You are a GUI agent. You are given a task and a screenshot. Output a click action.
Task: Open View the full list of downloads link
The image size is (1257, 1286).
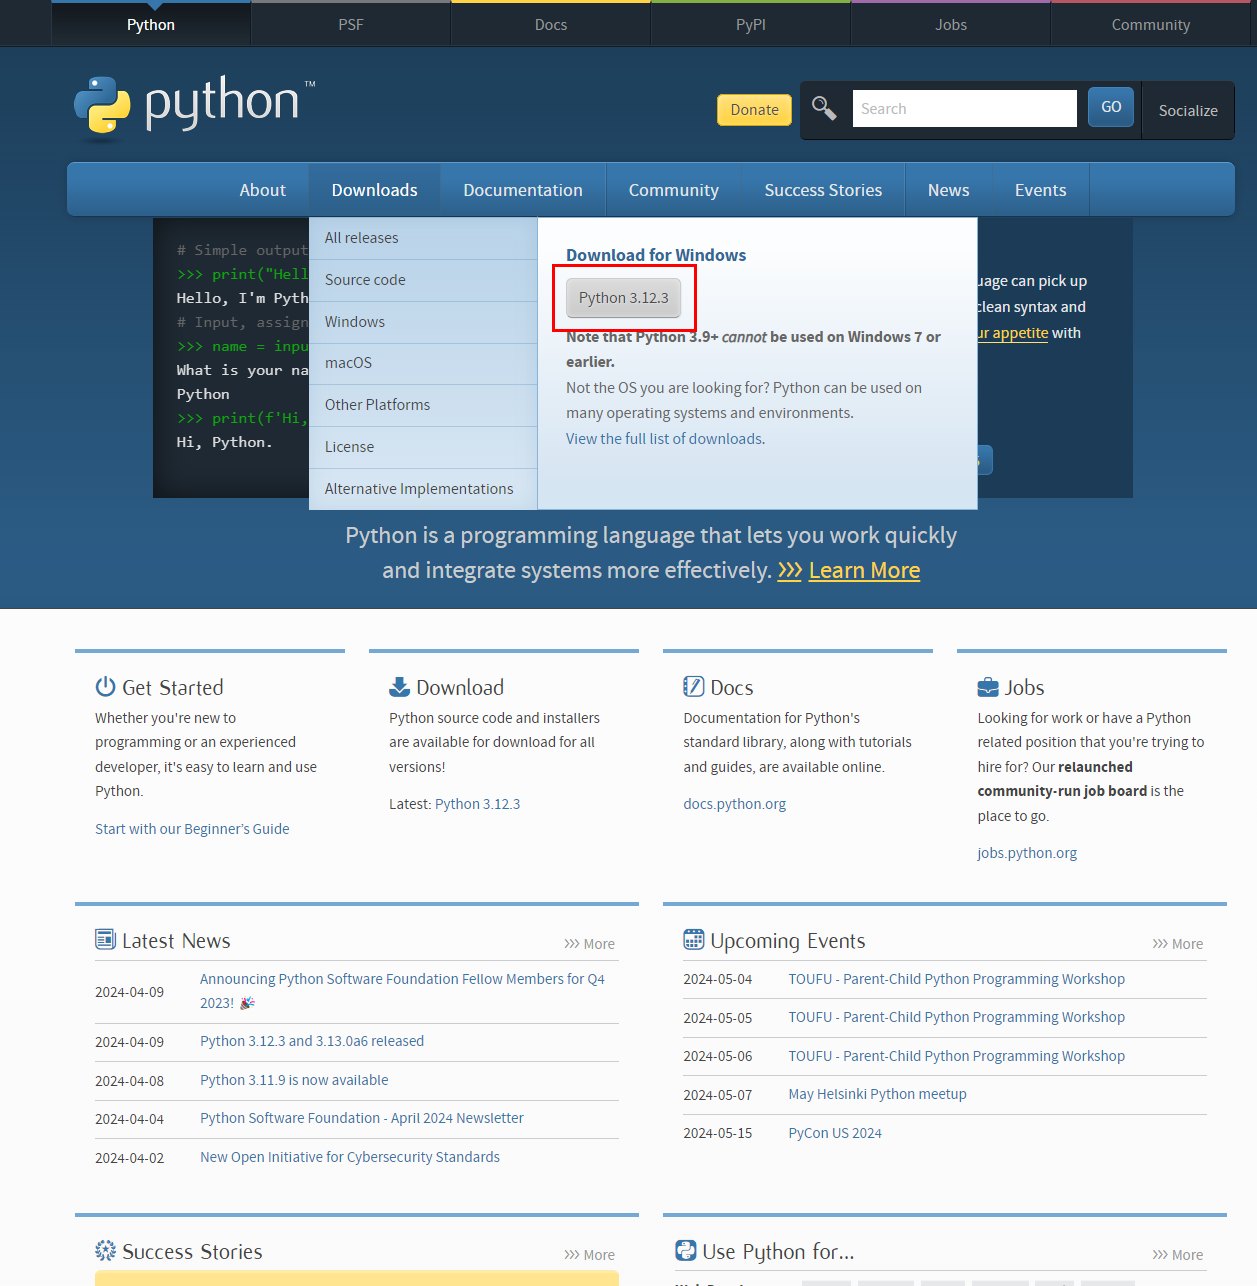pyautogui.click(x=665, y=439)
